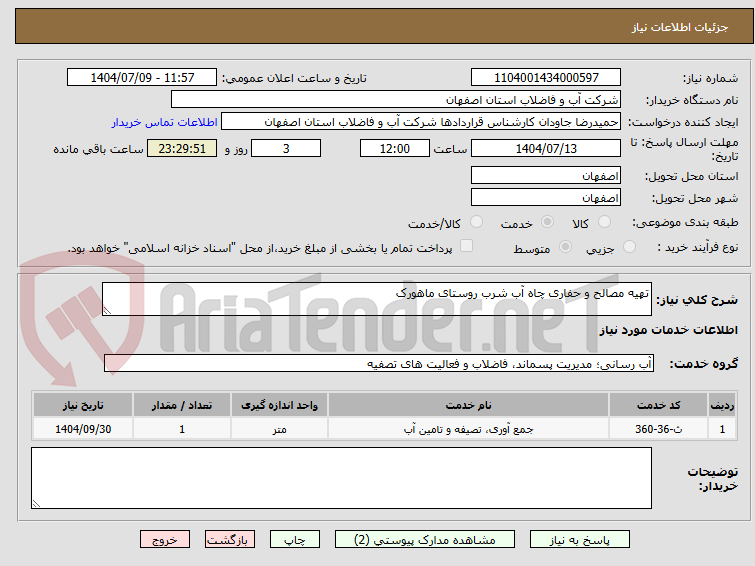Select the جزیی purchase type radio

click(x=629, y=247)
